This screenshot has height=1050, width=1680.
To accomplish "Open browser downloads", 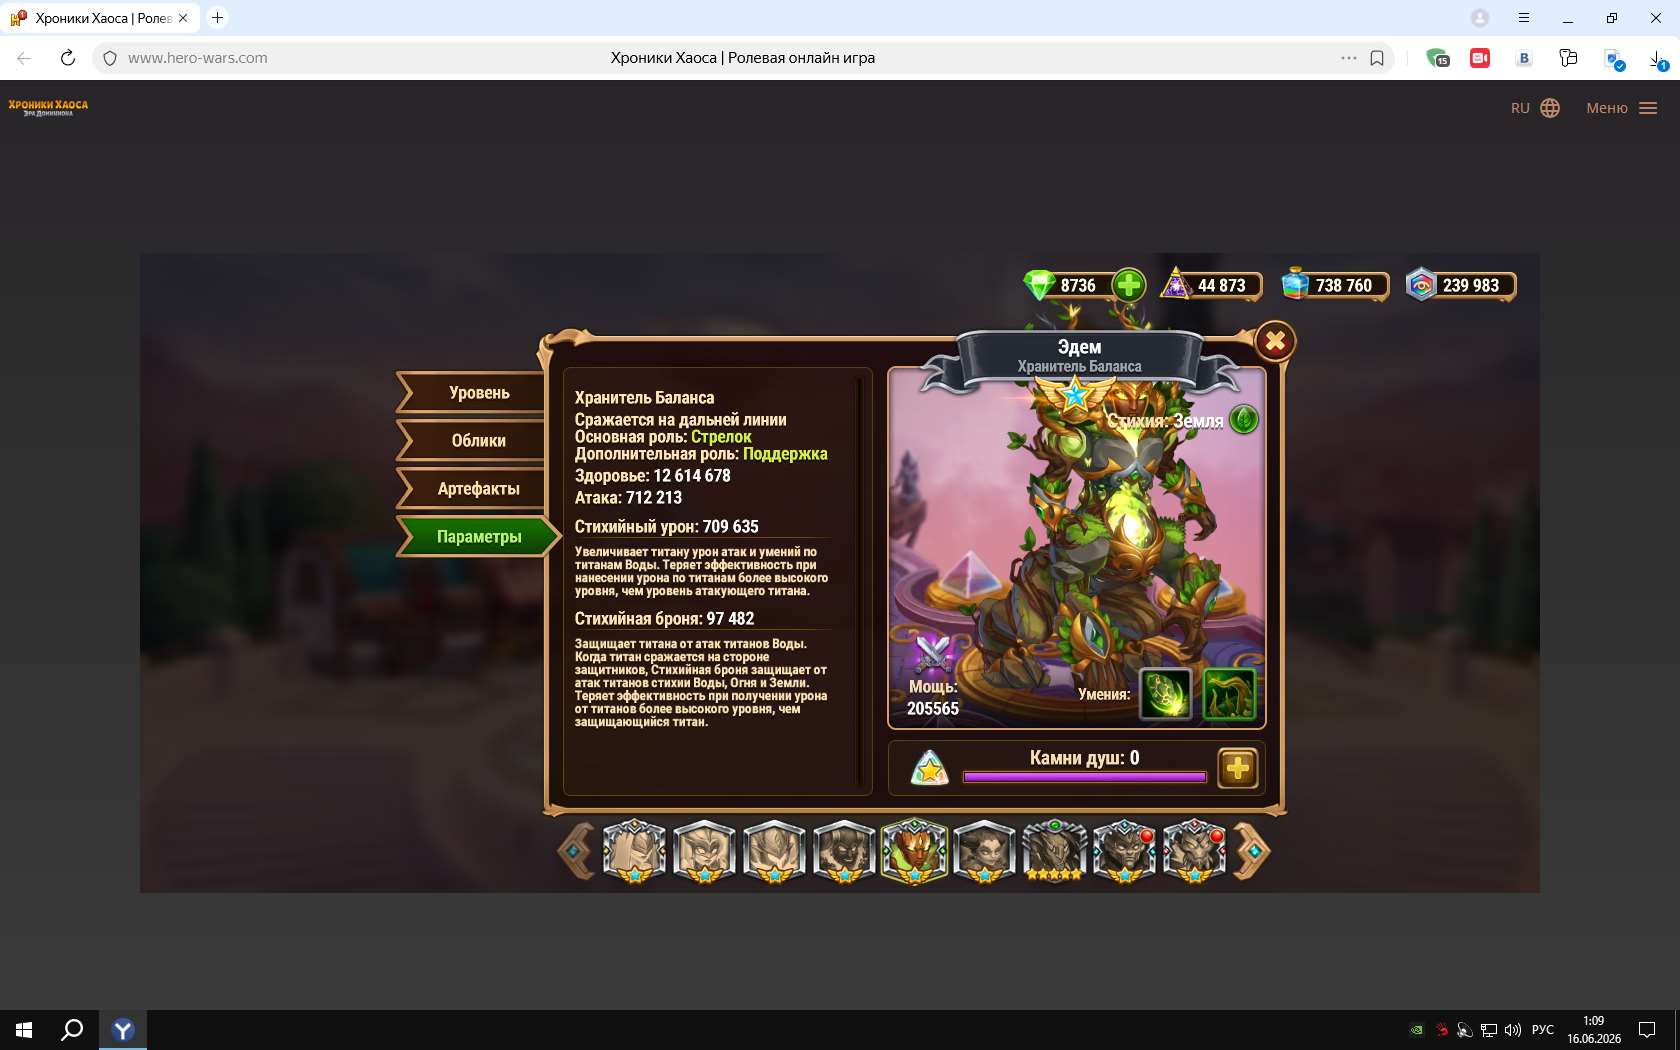I will [x=1658, y=60].
